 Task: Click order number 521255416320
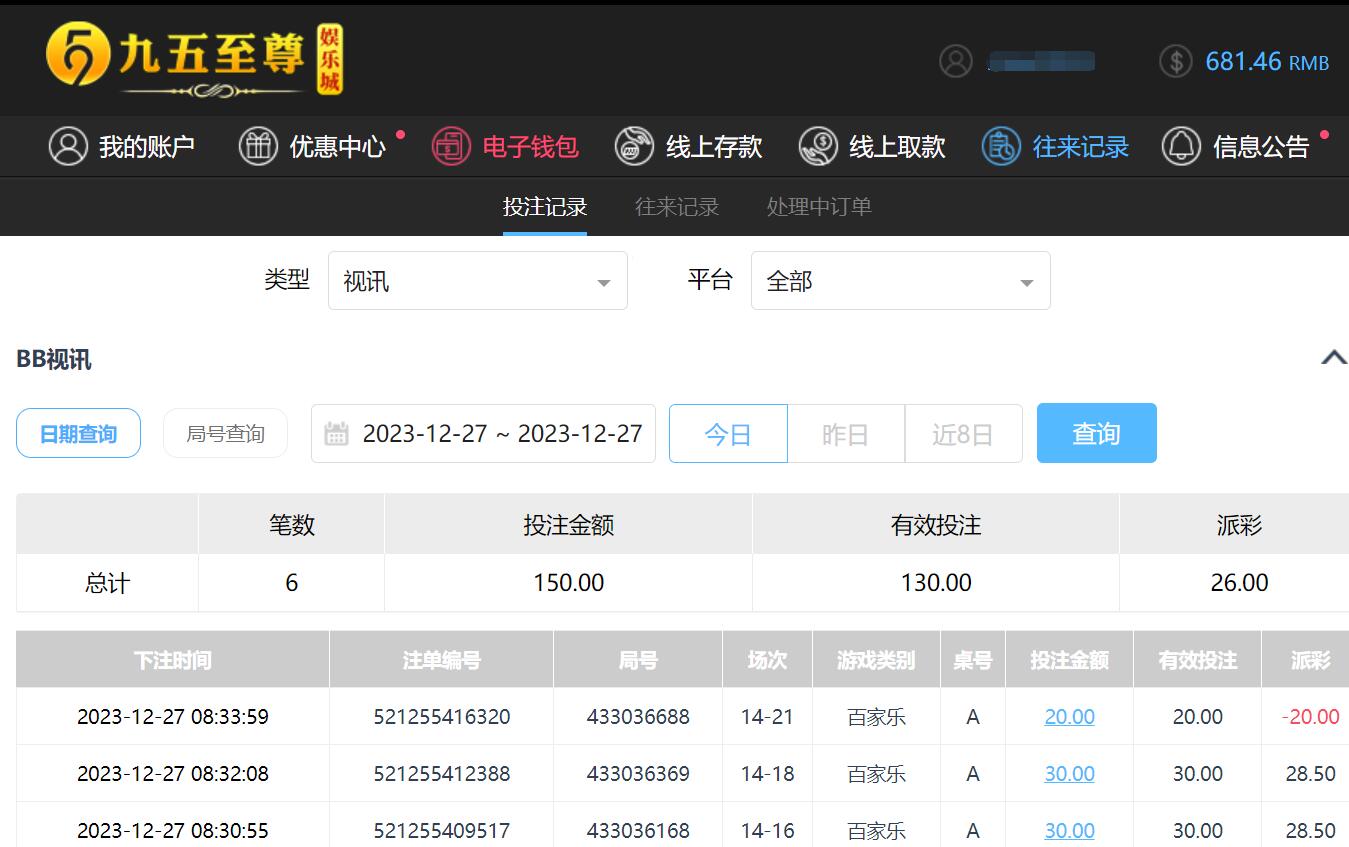point(442,717)
